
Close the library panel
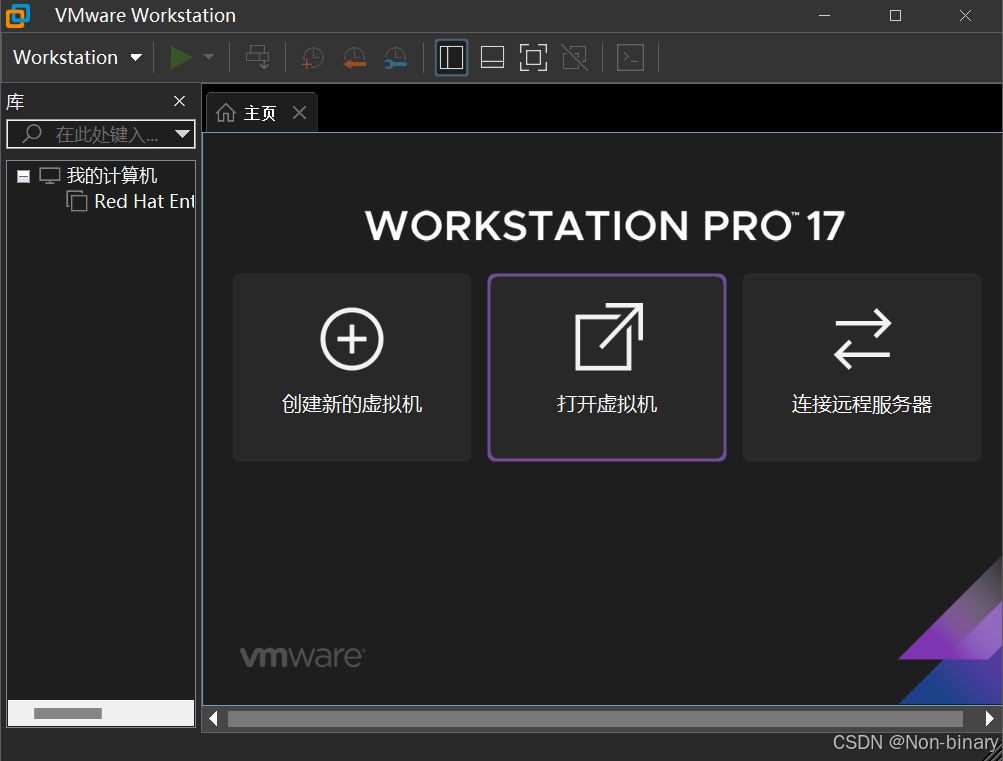[x=180, y=101]
